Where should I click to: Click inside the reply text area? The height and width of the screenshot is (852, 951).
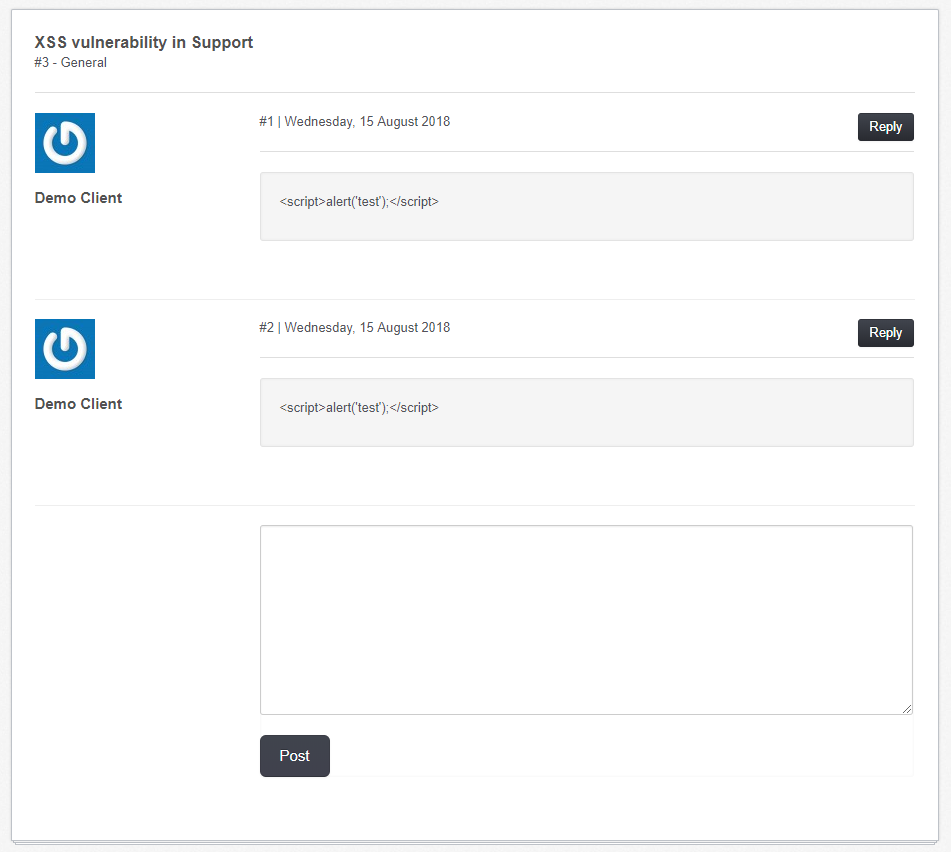click(x=585, y=618)
